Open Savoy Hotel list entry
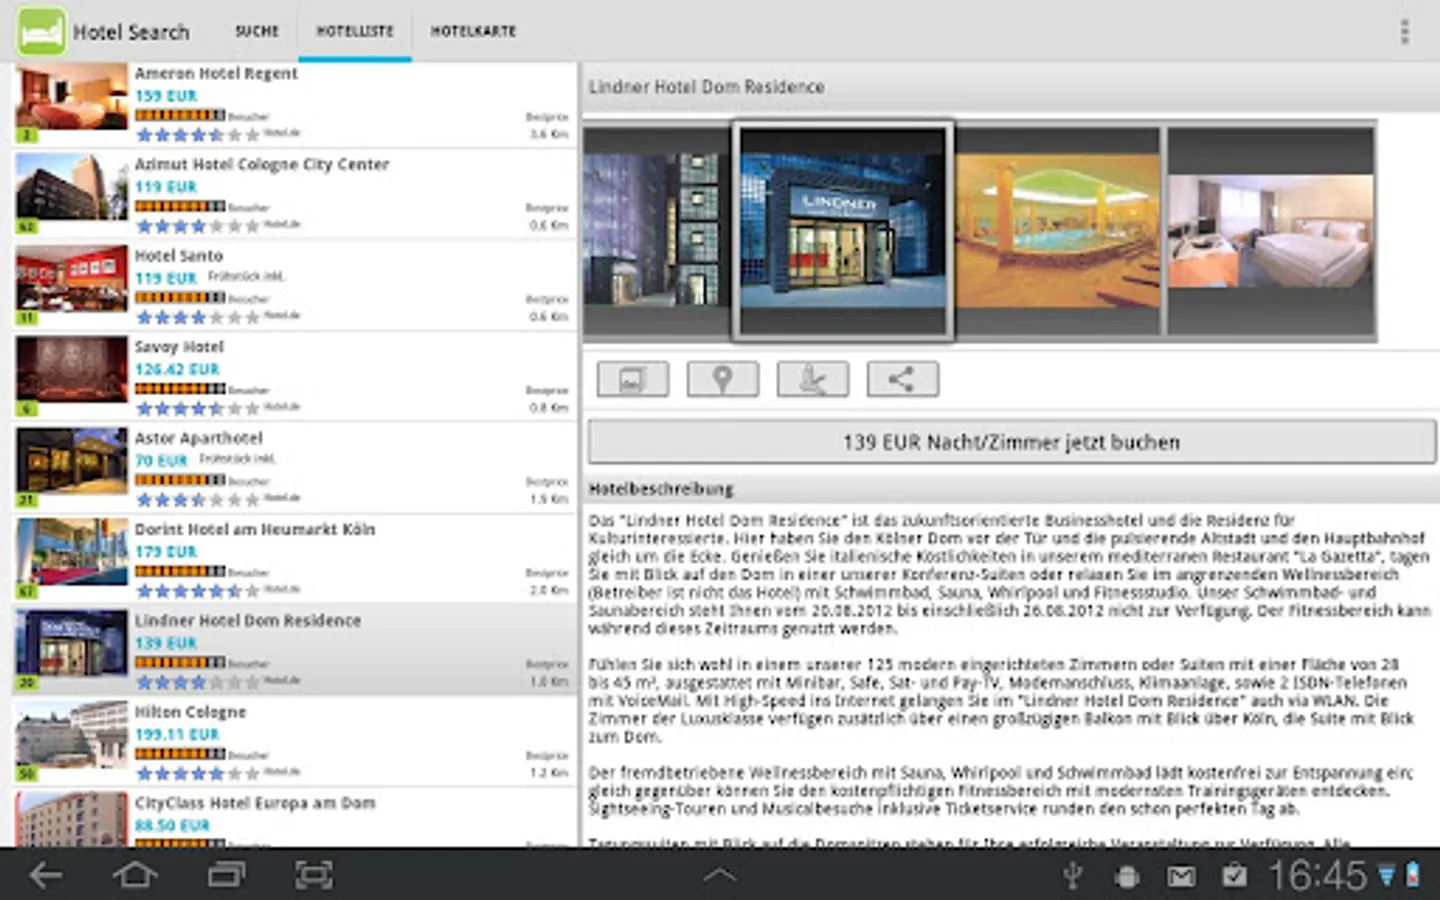1440x900 pixels. [x=295, y=376]
